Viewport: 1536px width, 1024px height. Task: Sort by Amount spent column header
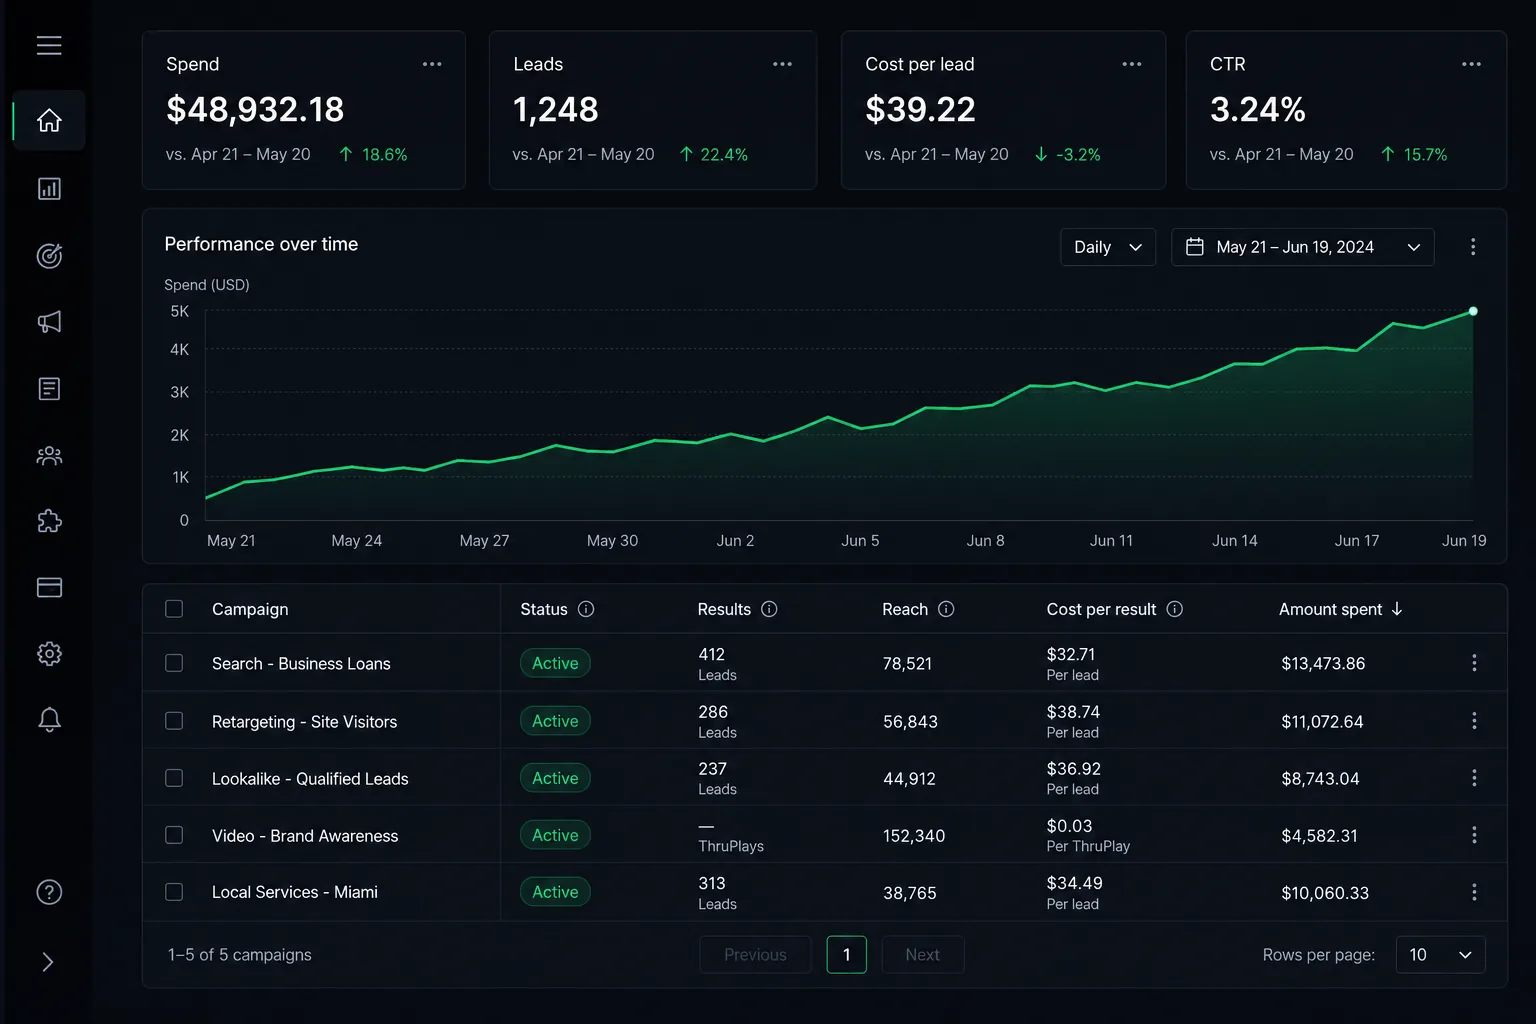1341,609
